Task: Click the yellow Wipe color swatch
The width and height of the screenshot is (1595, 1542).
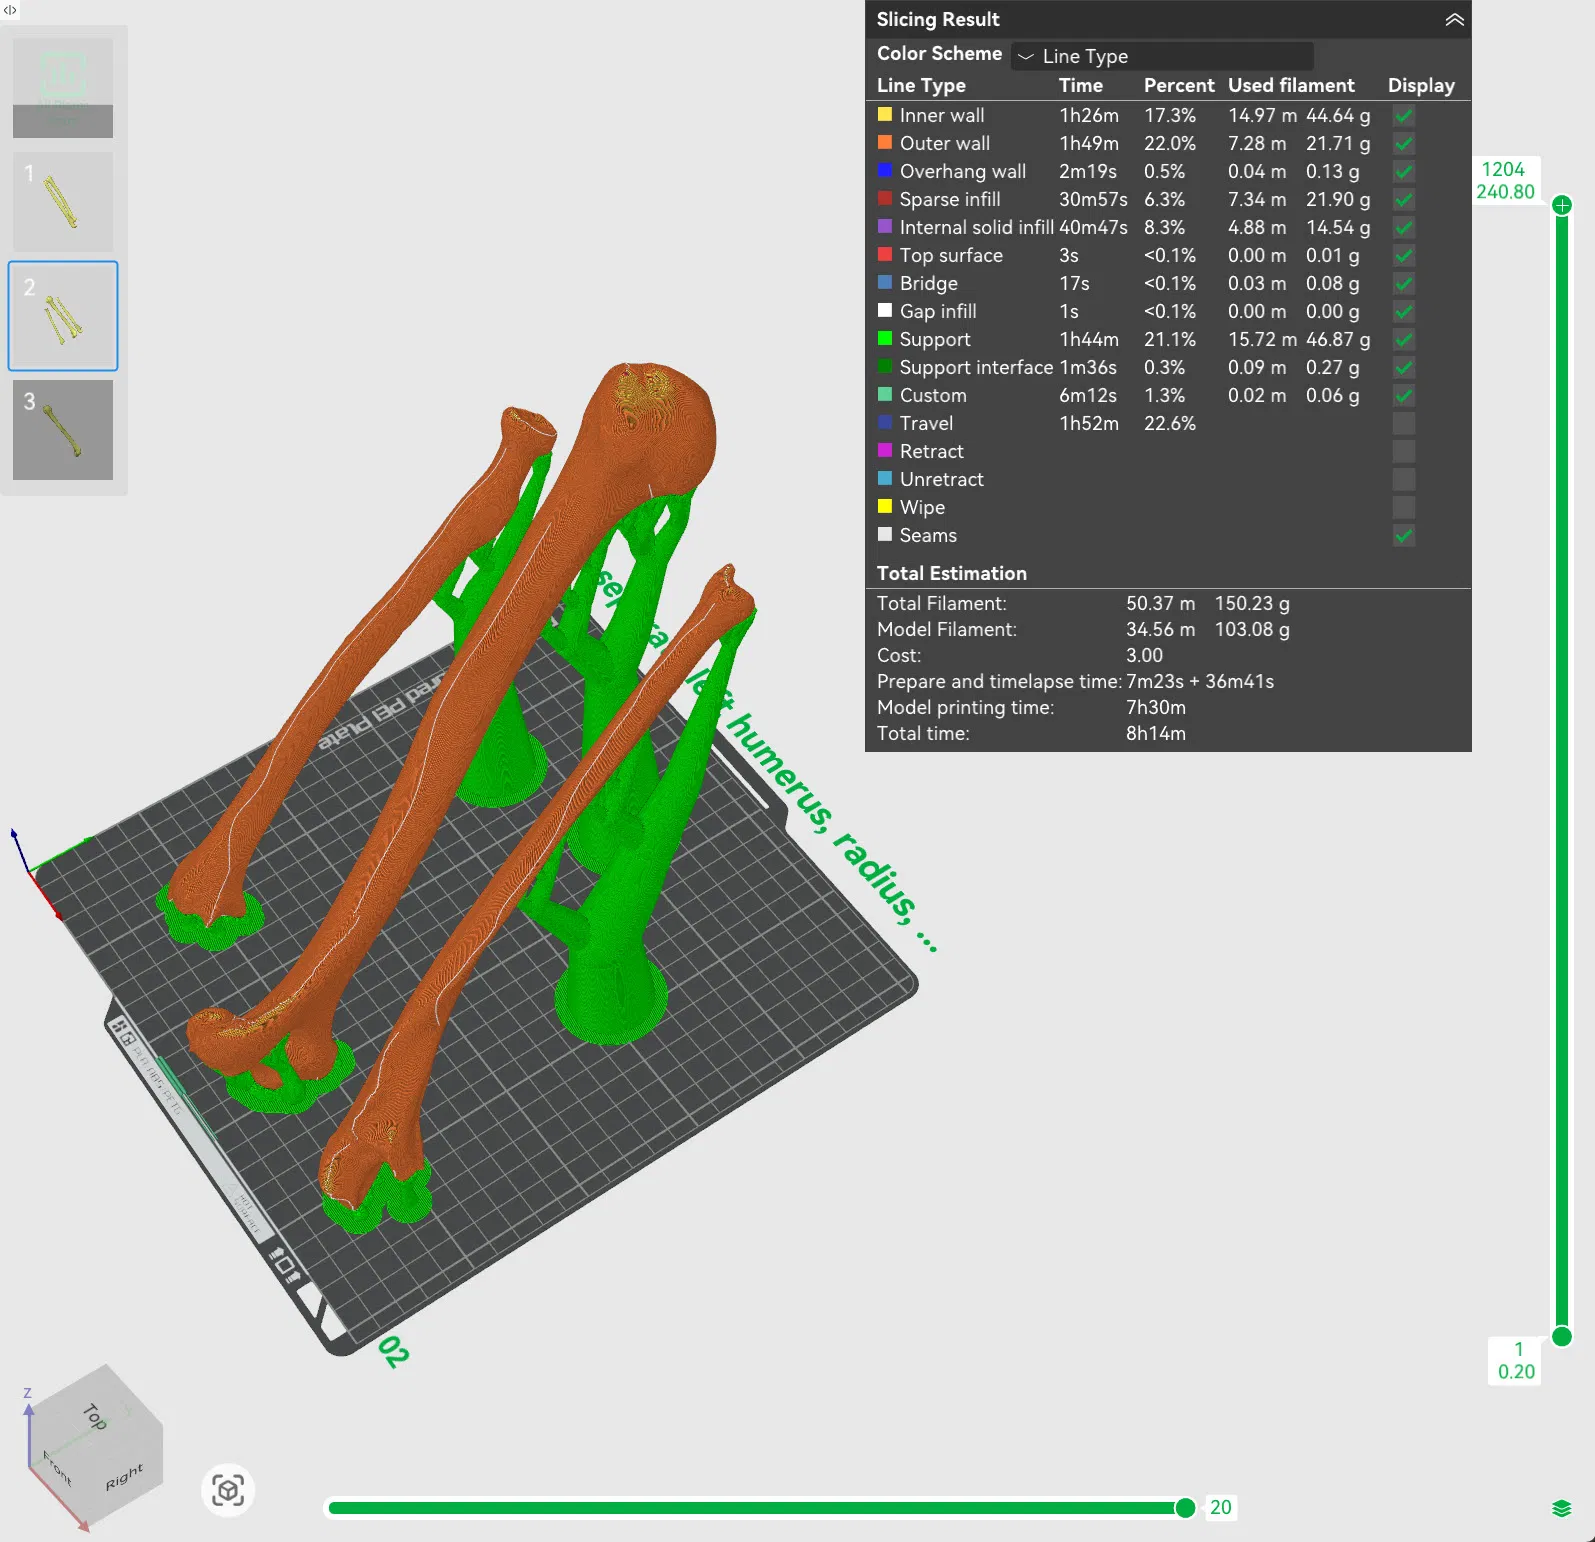Action: 885,506
